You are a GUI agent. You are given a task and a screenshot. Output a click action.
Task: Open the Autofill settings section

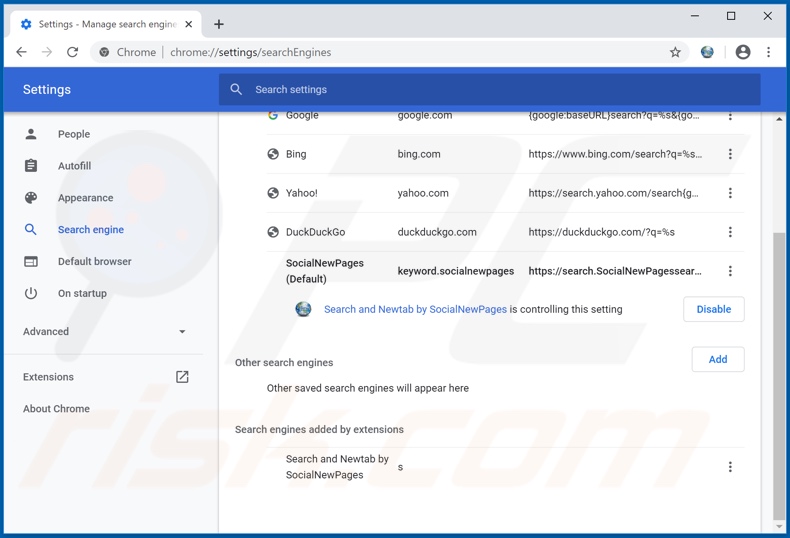tap(75, 166)
